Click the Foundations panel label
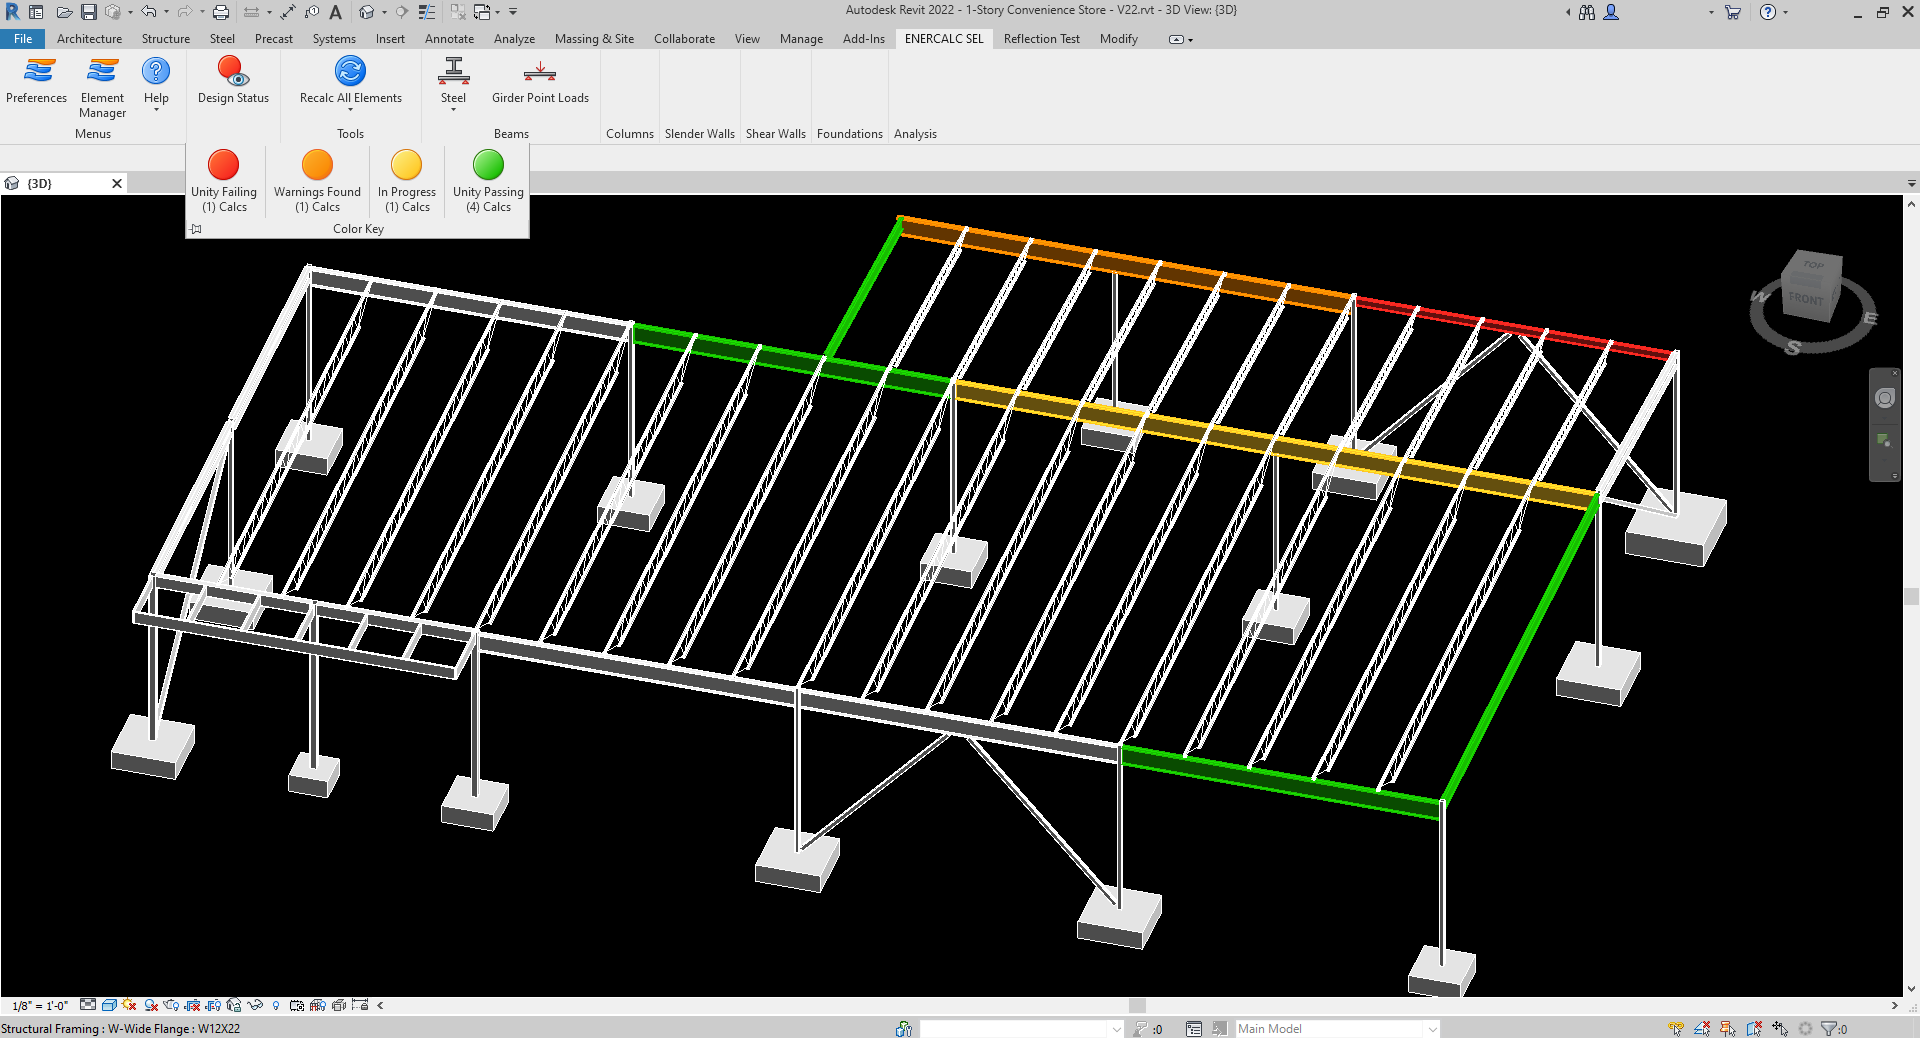1920x1038 pixels. (849, 134)
